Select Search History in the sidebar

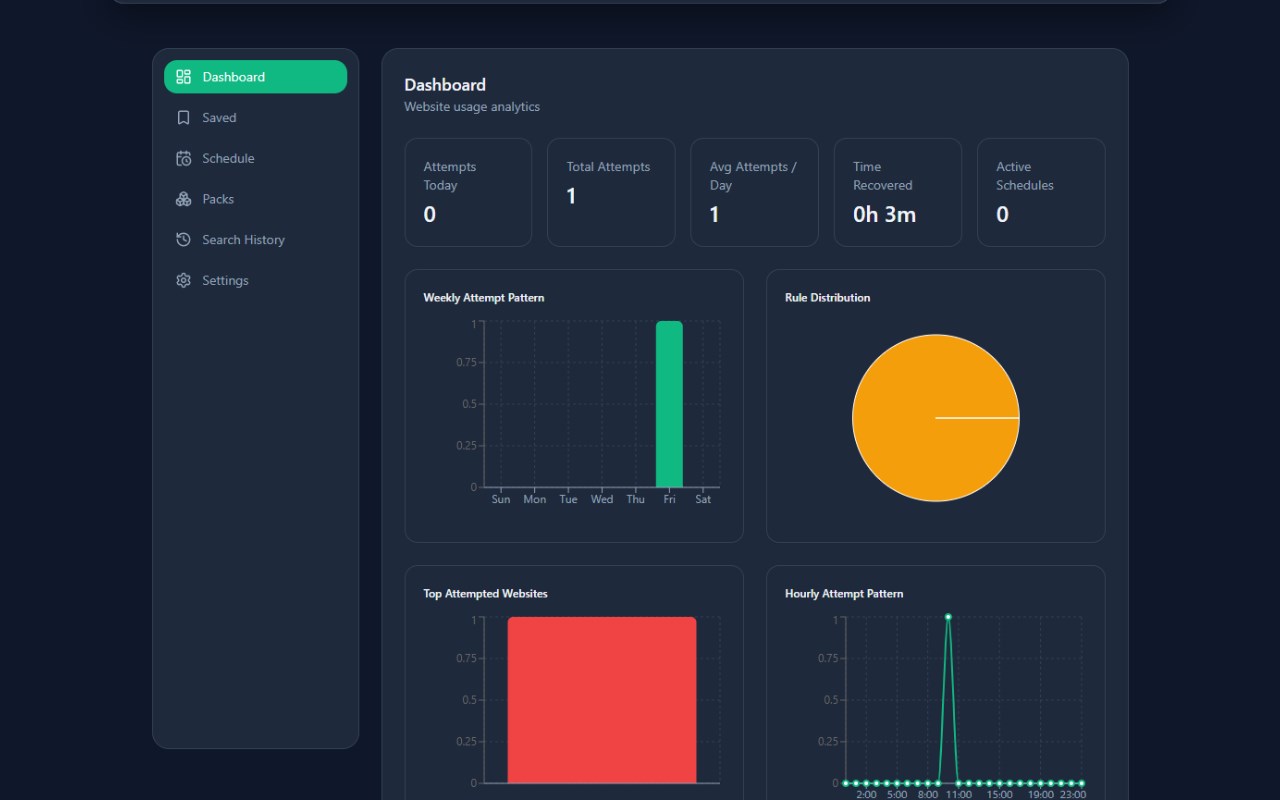point(256,240)
